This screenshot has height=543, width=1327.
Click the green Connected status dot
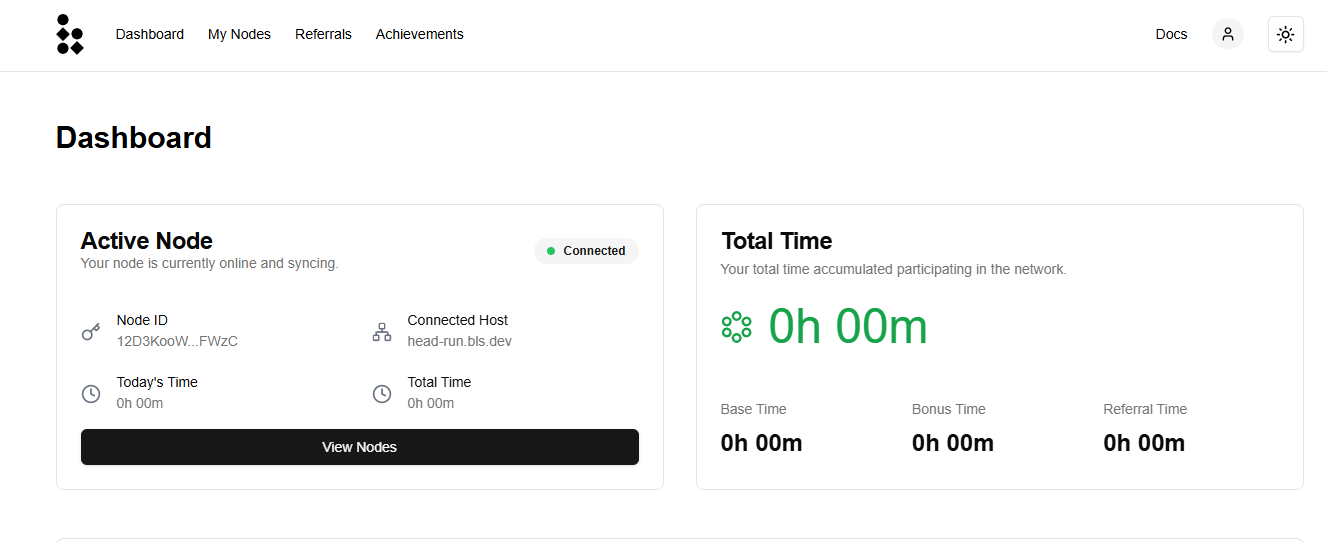[551, 251]
